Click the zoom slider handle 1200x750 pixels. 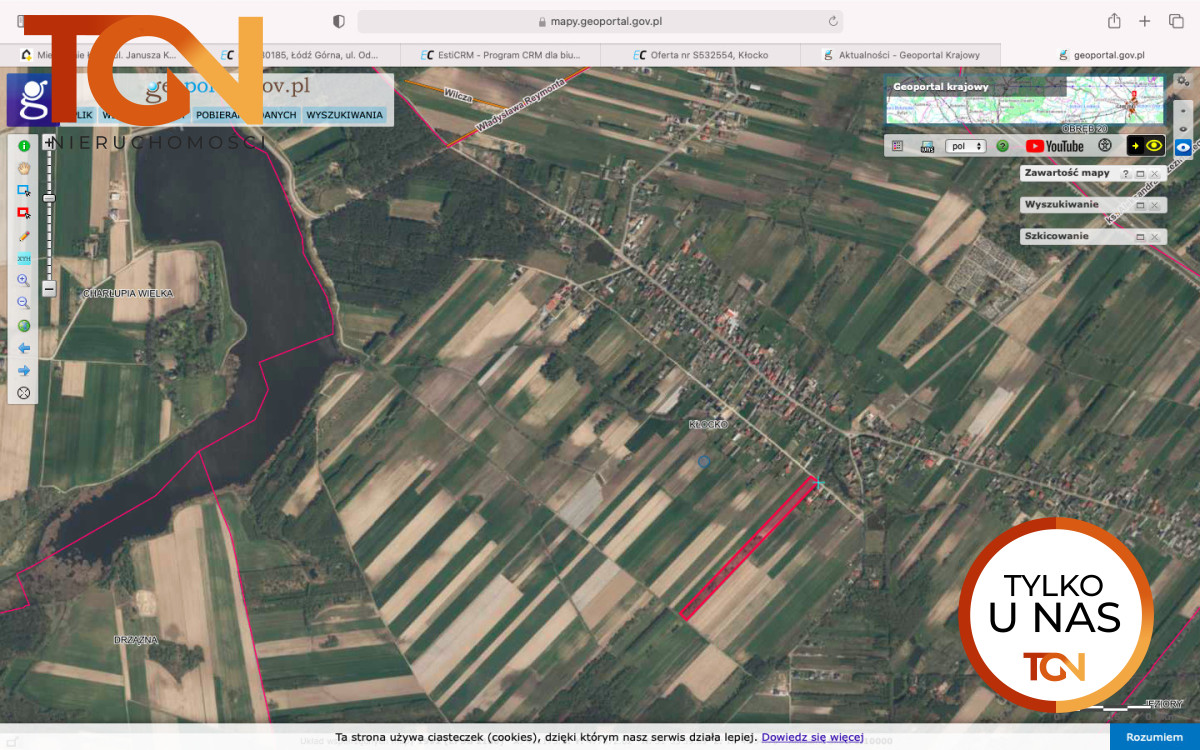(x=48, y=198)
